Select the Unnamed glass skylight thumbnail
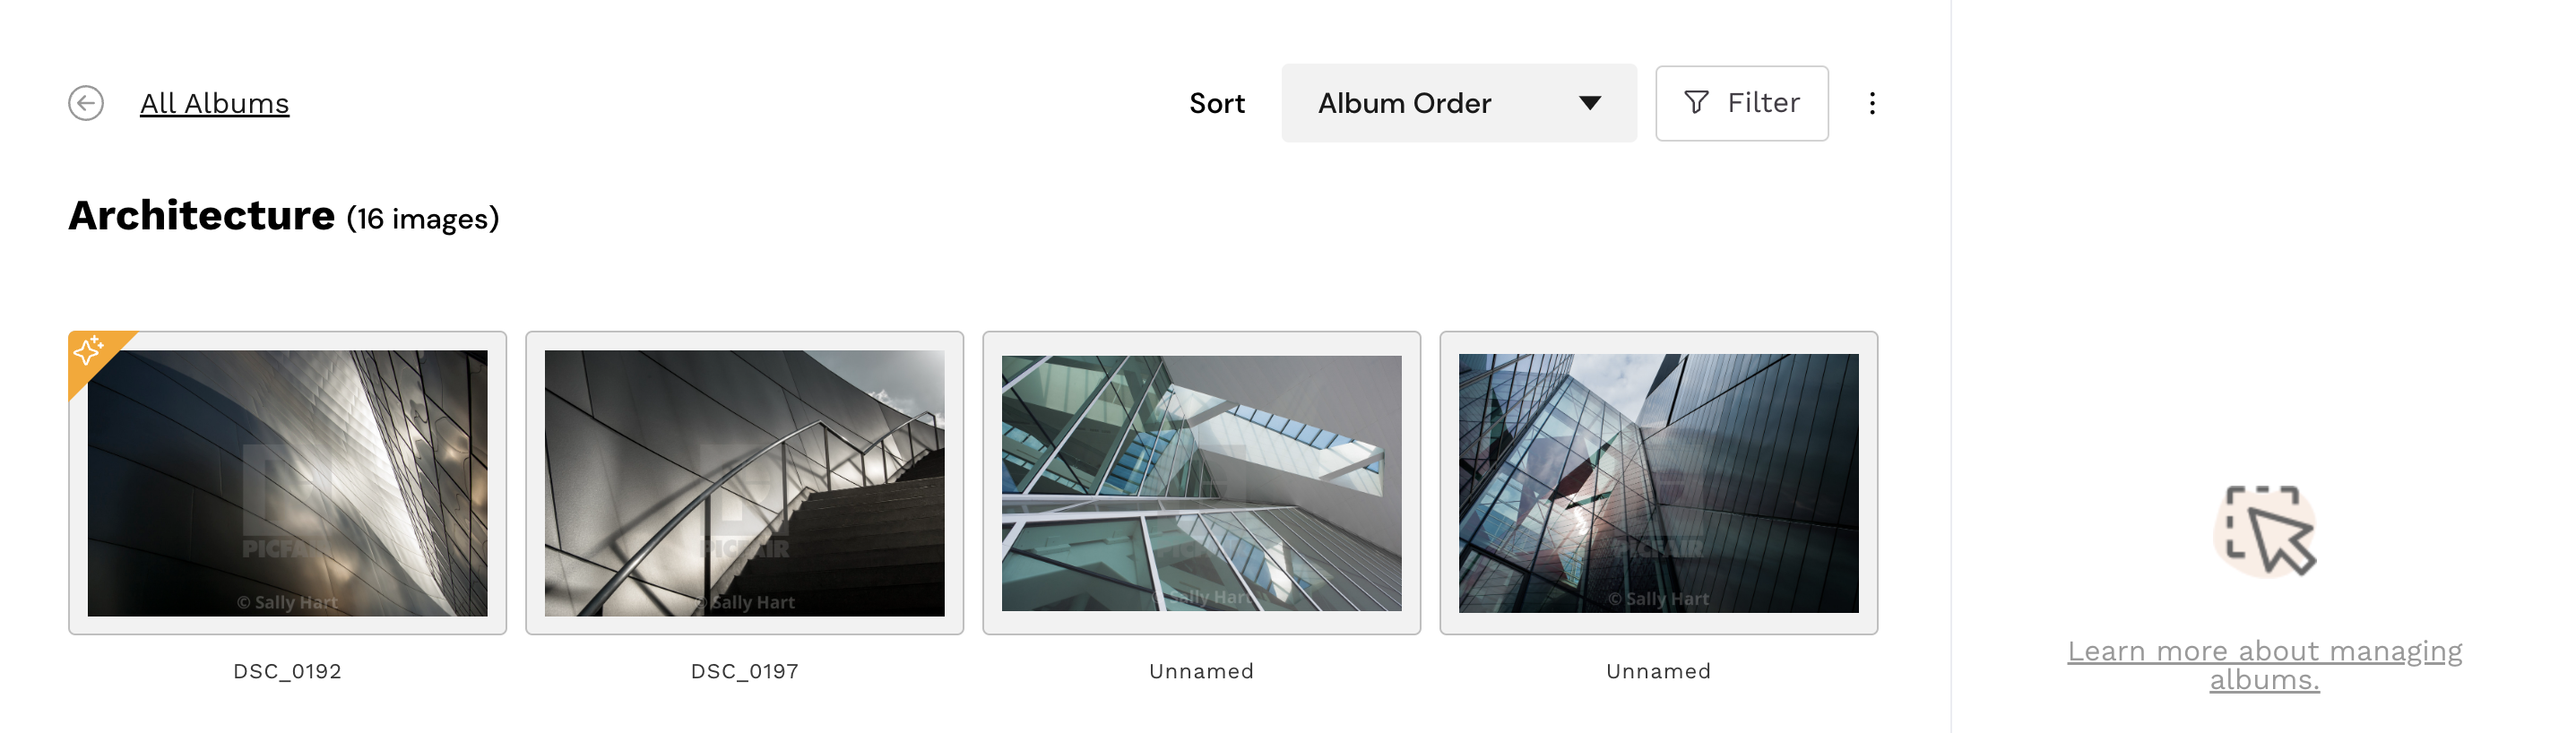 coord(1201,483)
